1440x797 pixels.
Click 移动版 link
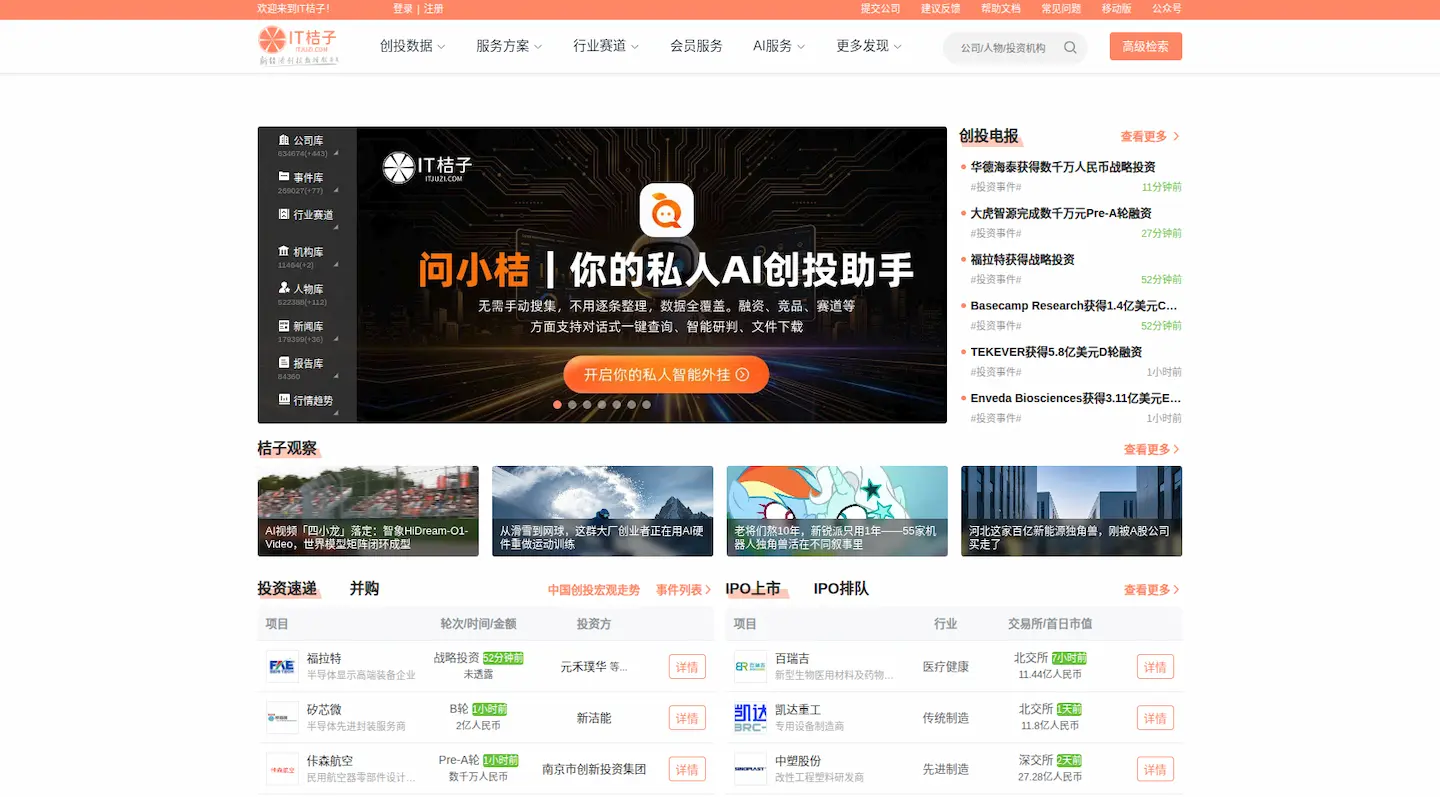point(1116,9)
